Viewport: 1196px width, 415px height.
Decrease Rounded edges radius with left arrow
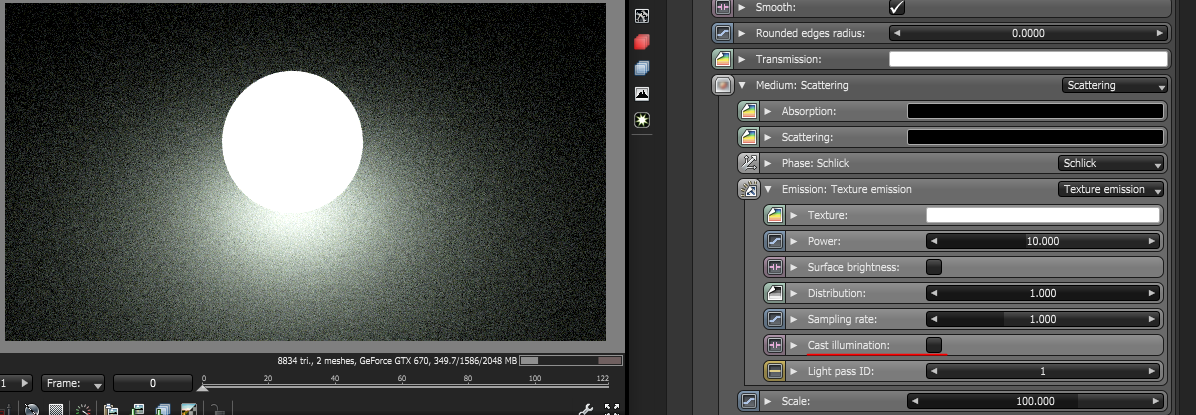[897, 34]
